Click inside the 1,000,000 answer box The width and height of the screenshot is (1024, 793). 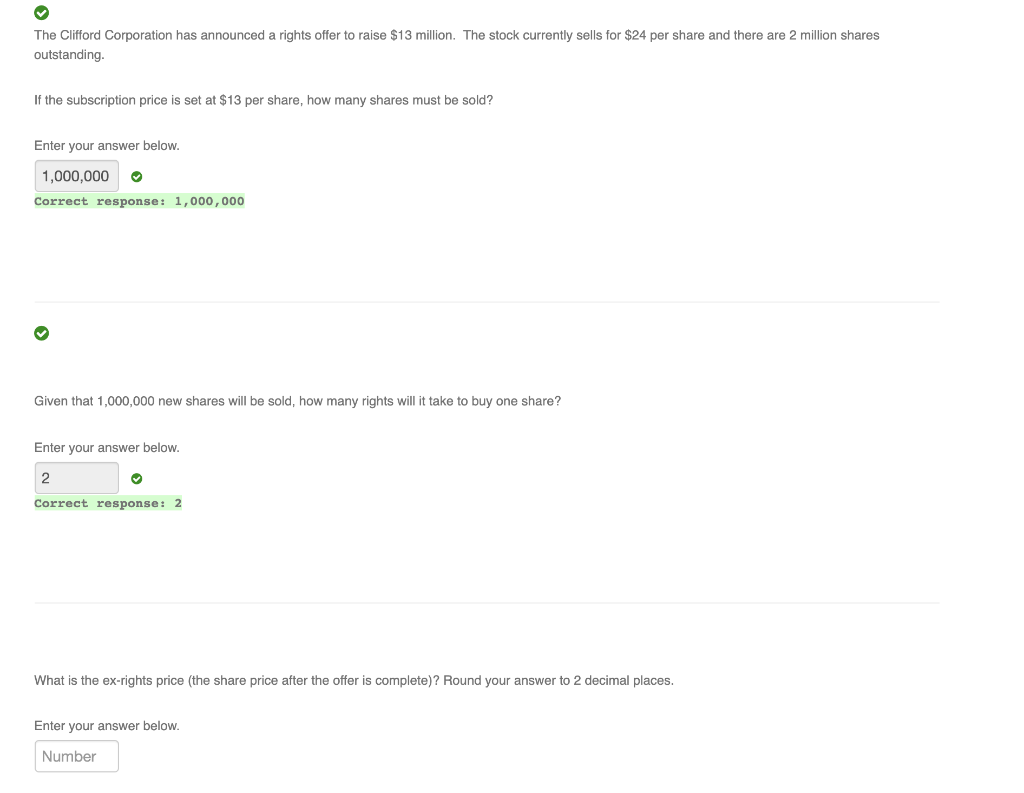(77, 175)
